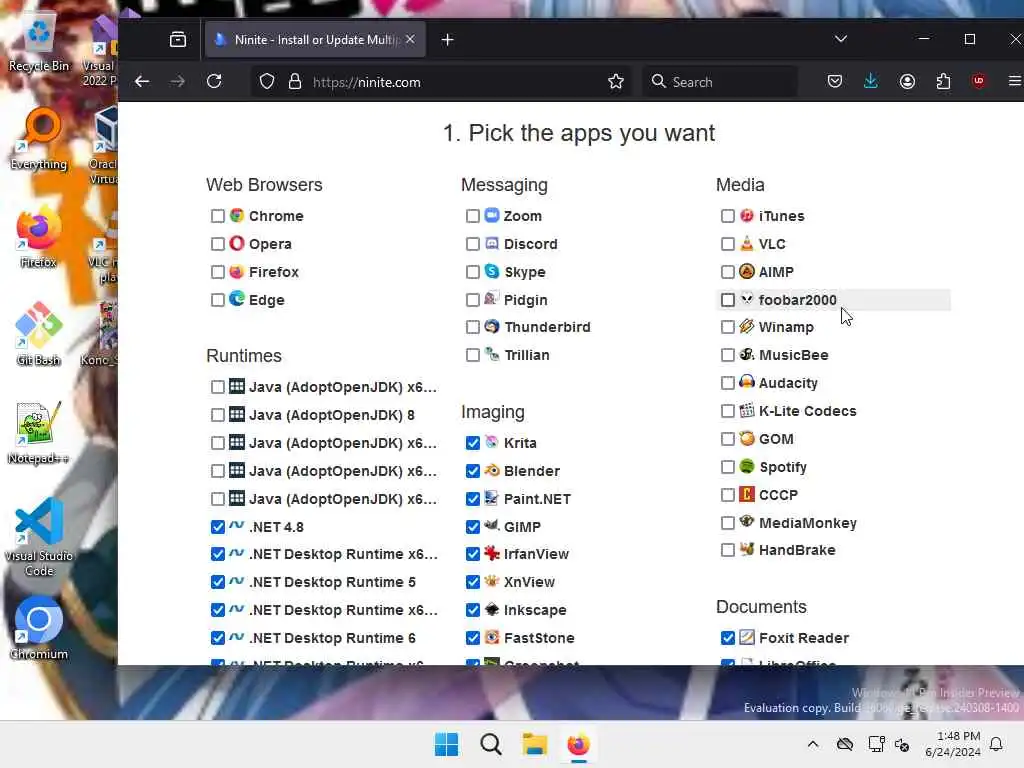Click Firefox icon in the taskbar

coord(578,744)
